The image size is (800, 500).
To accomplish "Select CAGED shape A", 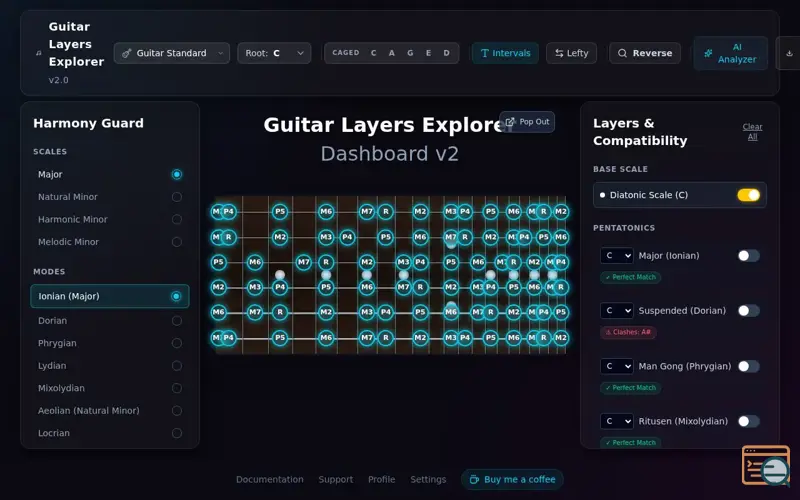I will (x=392, y=53).
